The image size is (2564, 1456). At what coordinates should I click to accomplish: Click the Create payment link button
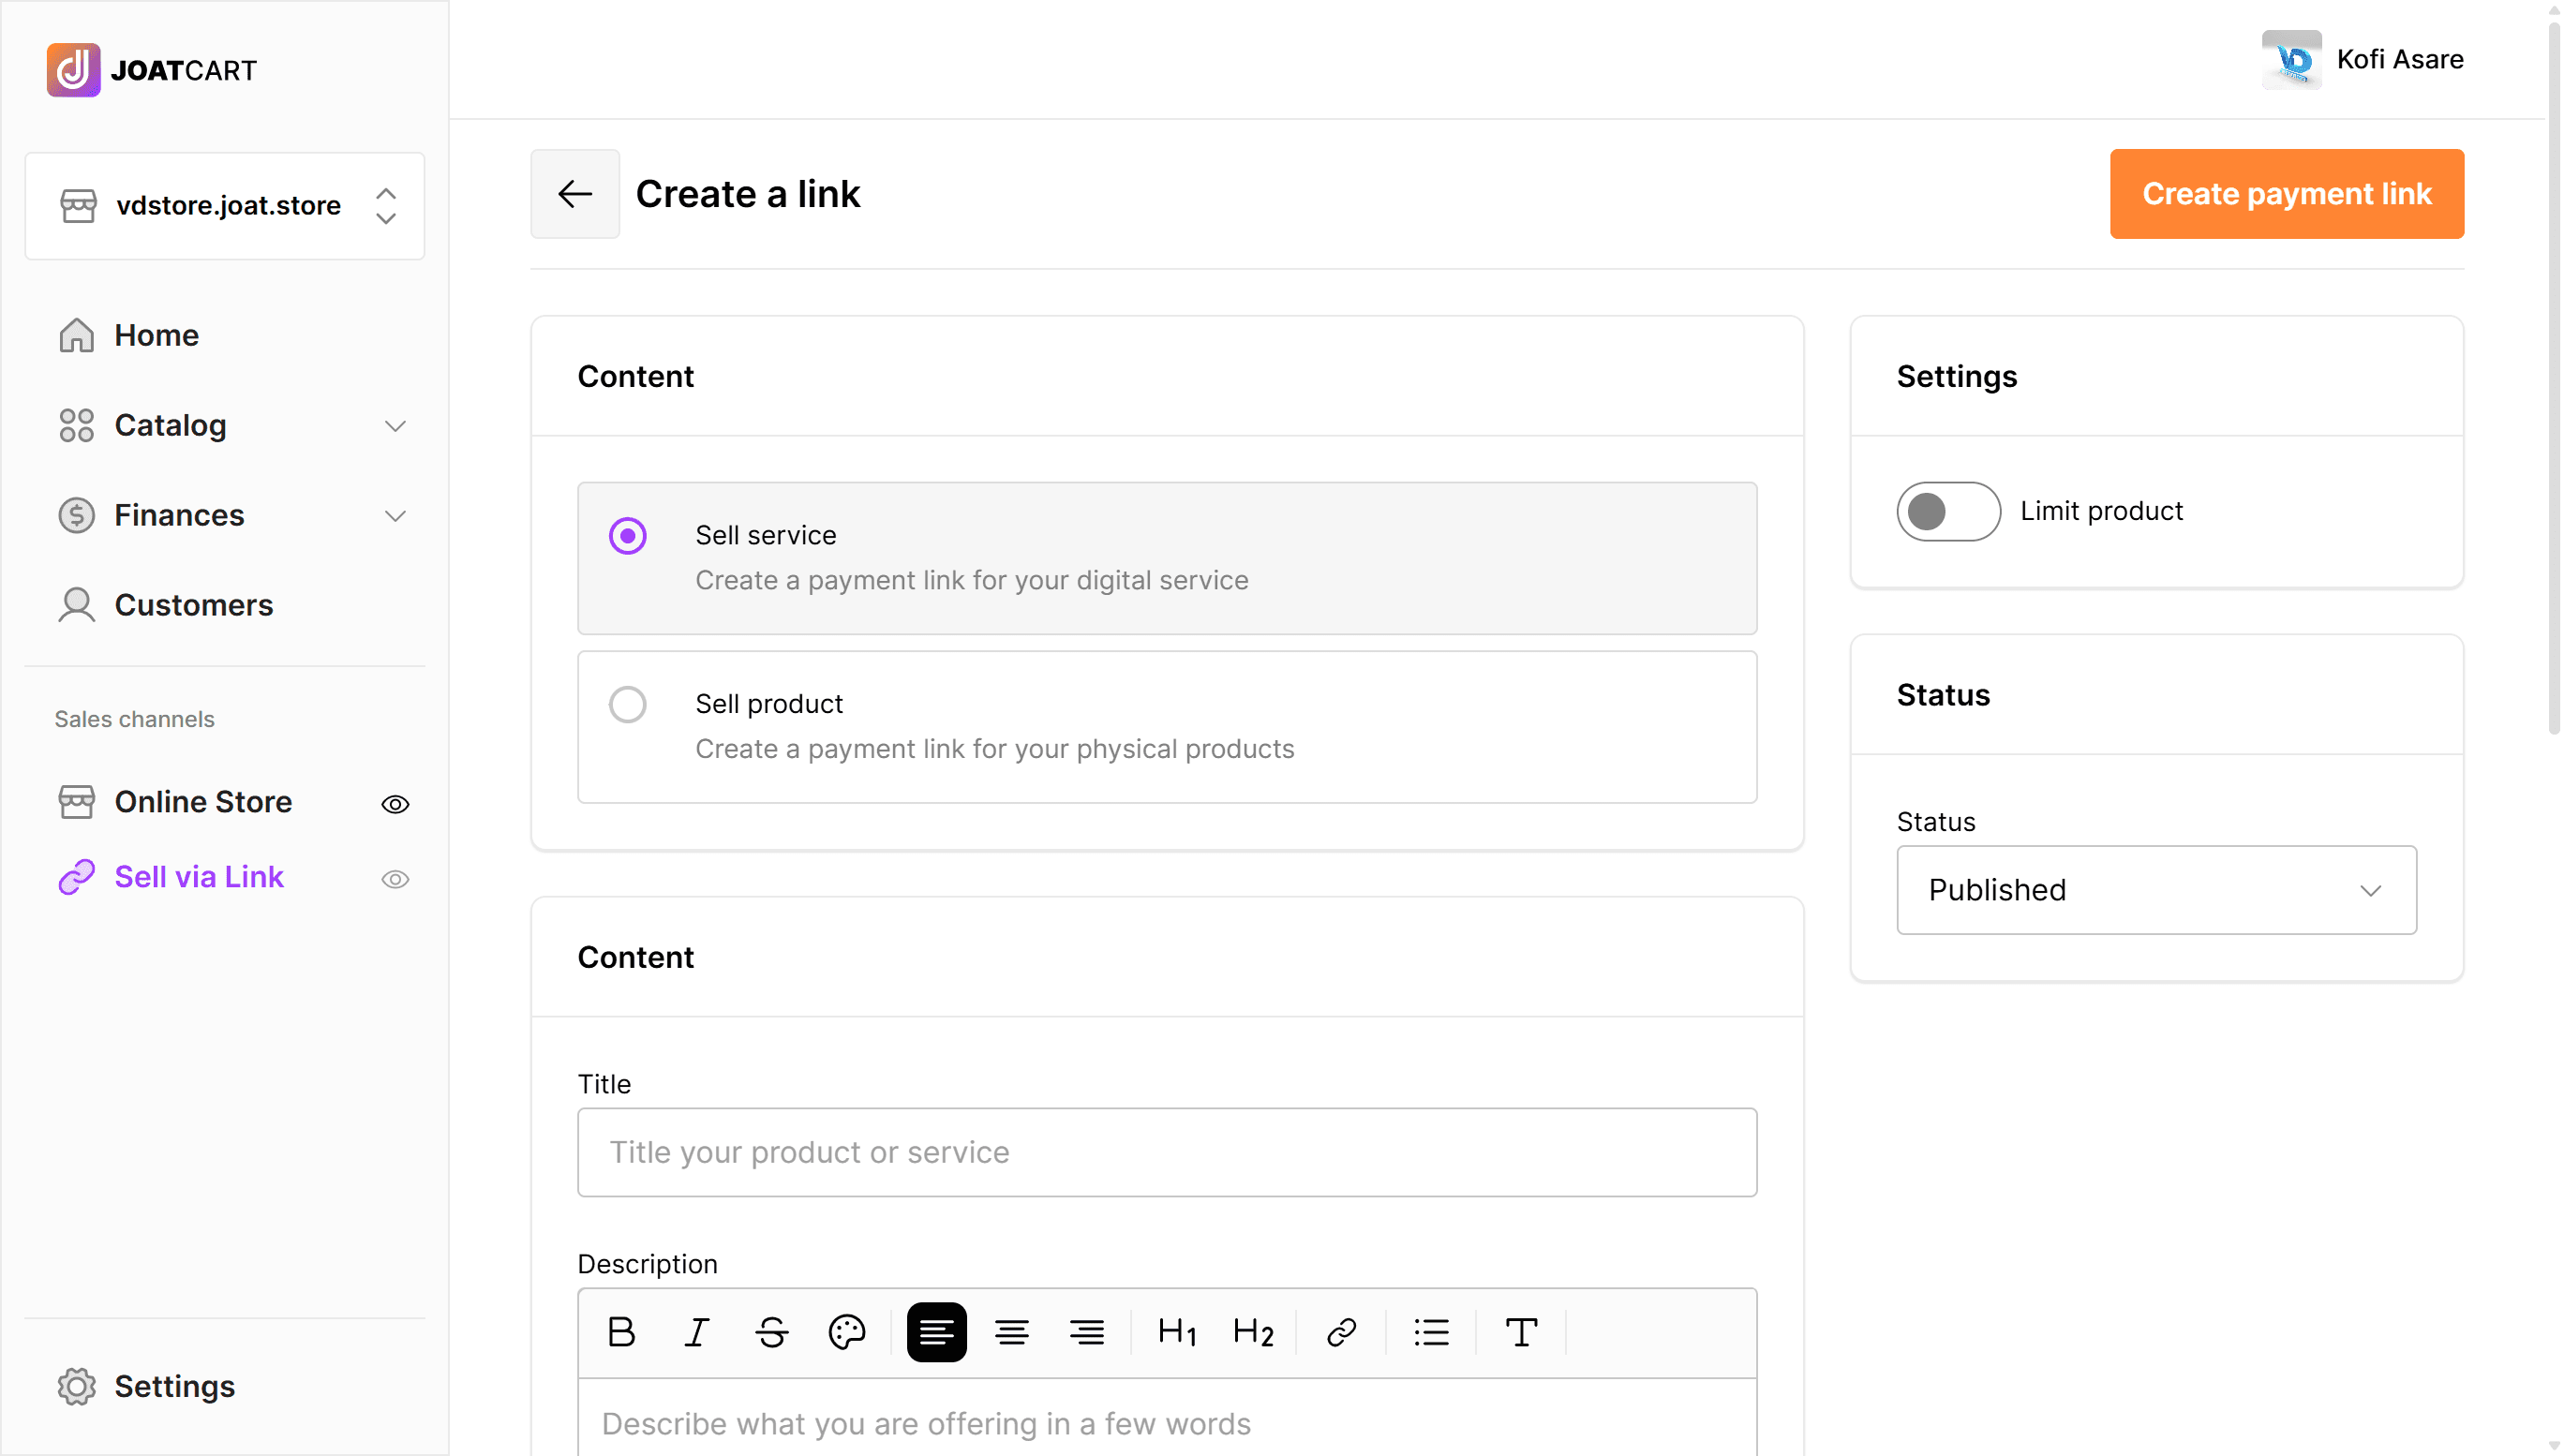[2286, 194]
